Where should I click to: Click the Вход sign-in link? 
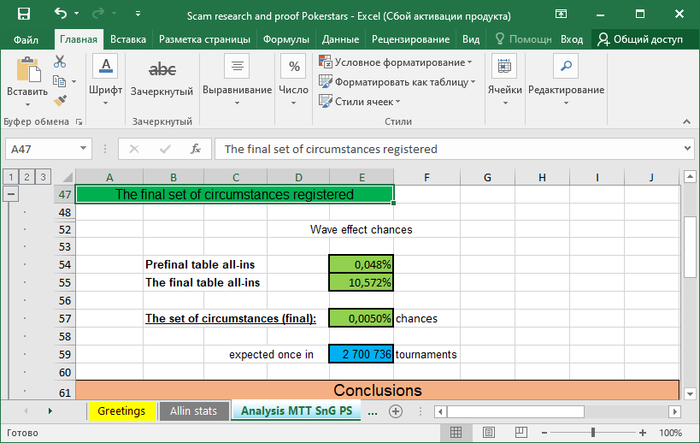pos(572,40)
